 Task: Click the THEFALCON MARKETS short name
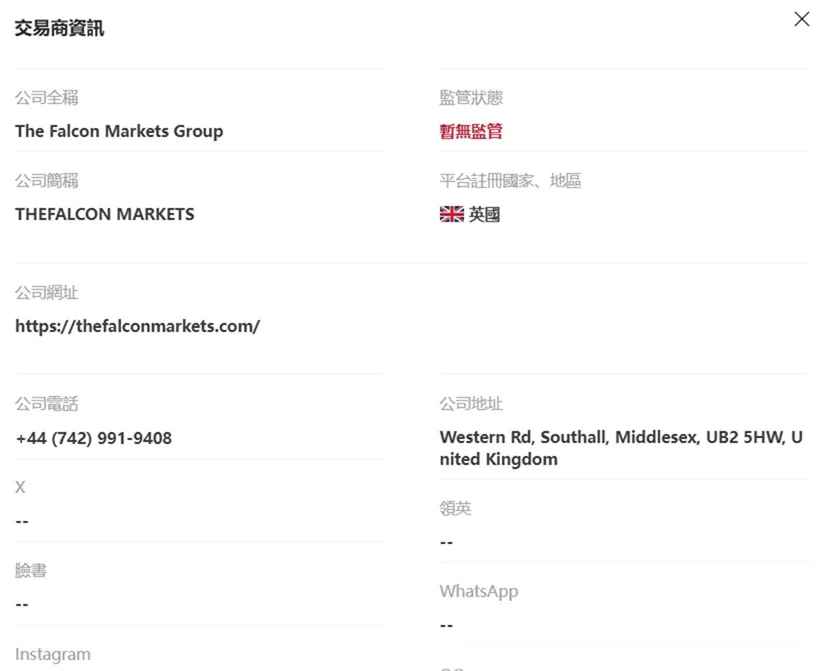104,214
